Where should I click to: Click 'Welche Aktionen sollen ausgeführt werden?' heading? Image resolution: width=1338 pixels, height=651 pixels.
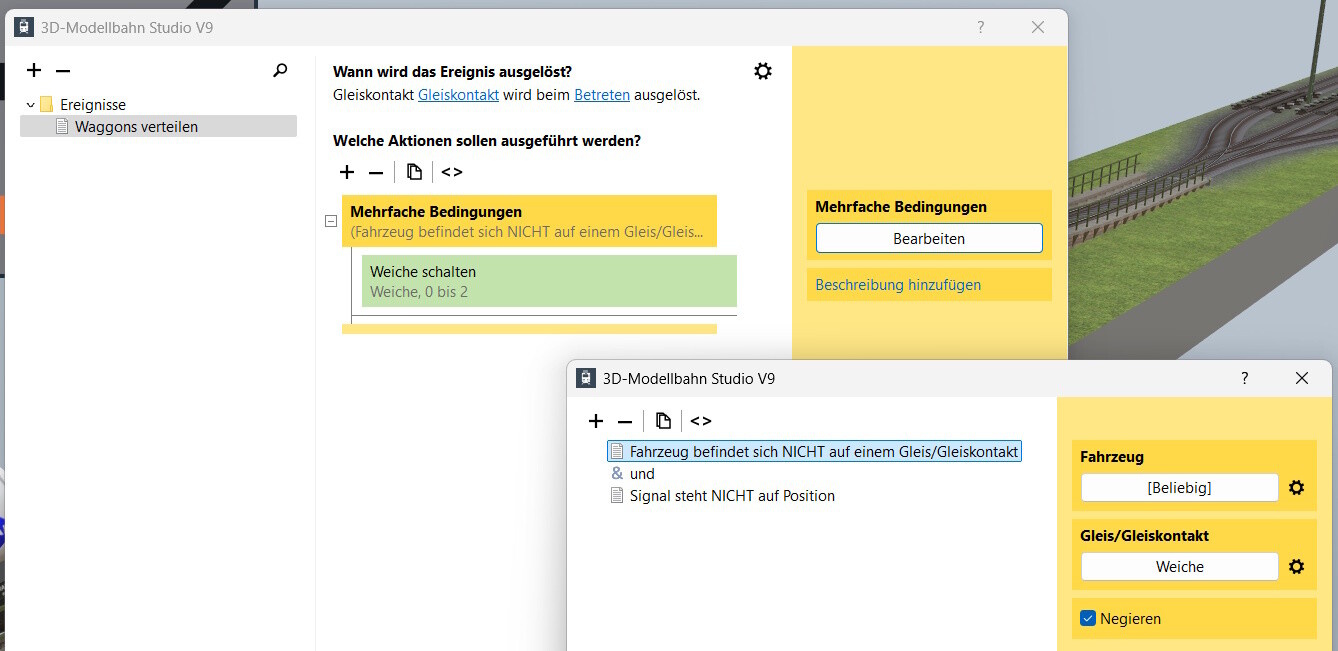point(487,141)
